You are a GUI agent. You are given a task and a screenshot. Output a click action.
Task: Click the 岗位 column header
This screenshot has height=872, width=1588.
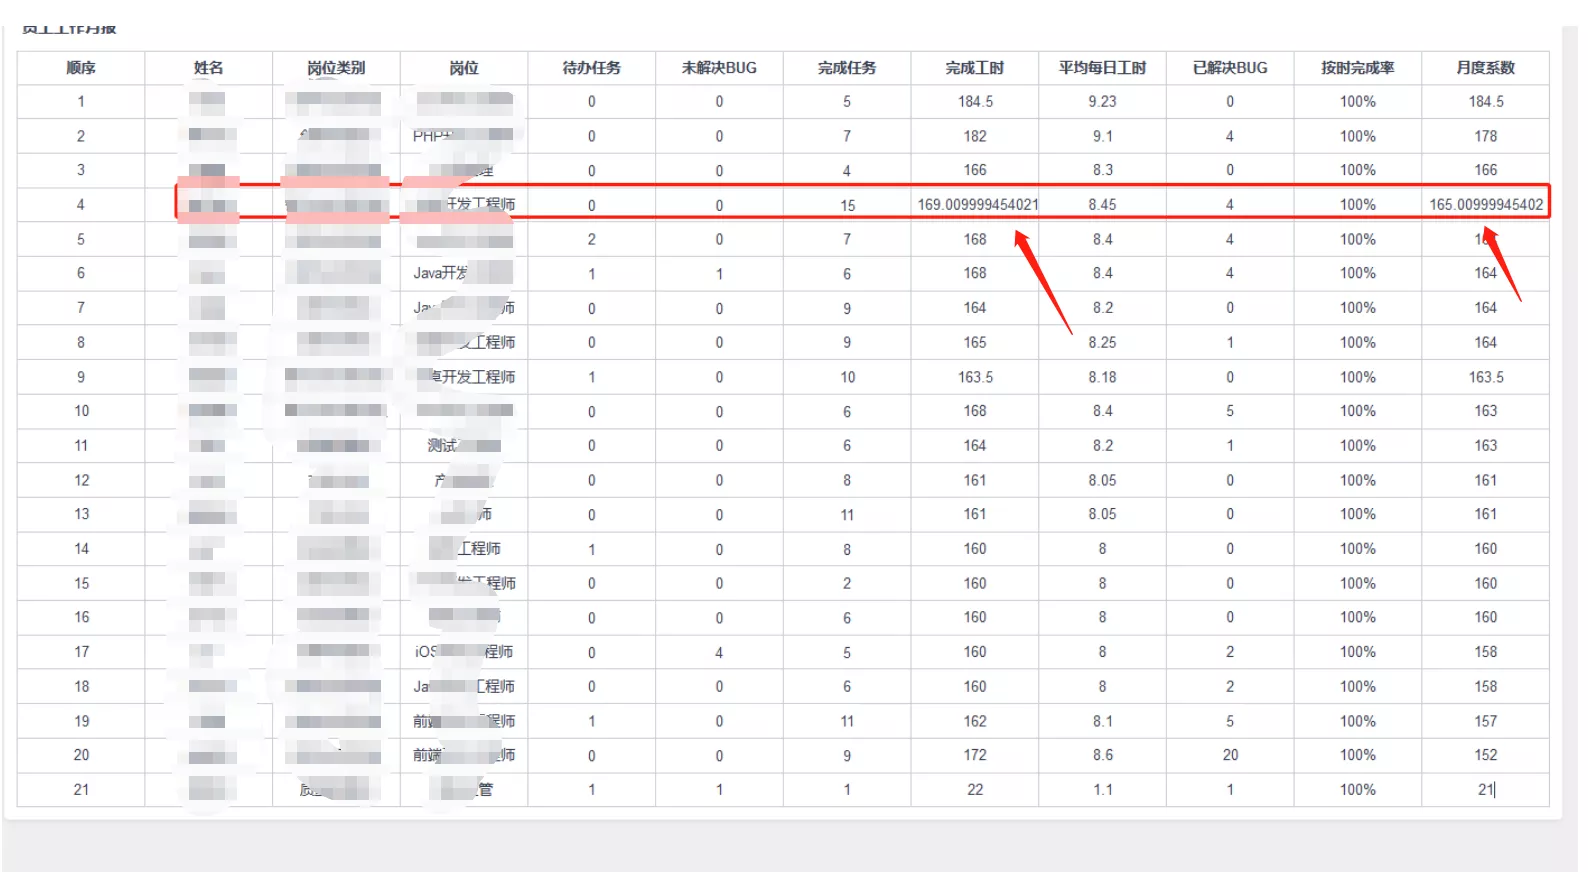464,68
